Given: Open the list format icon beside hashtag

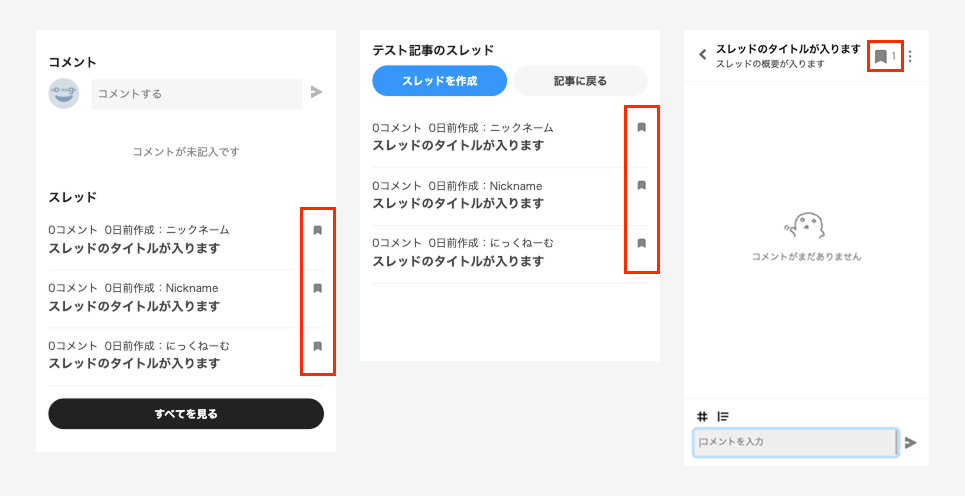Looking at the screenshot, I should point(723,416).
